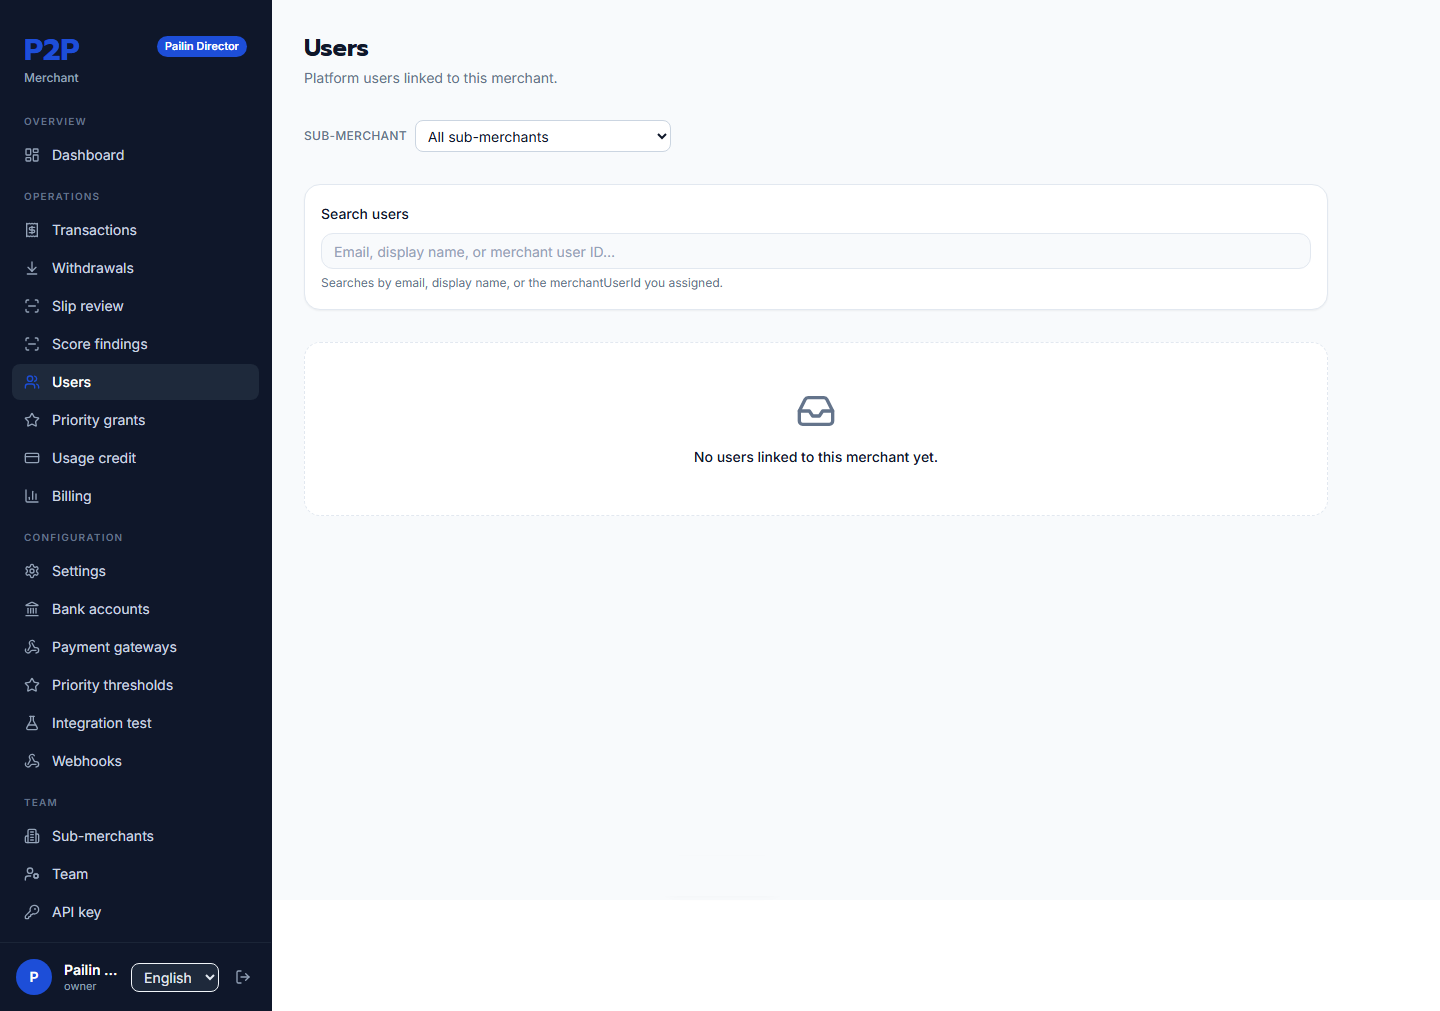Screen dimensions: 1440x1011
Task: Click the P2P logo
Action: [x=52, y=49]
